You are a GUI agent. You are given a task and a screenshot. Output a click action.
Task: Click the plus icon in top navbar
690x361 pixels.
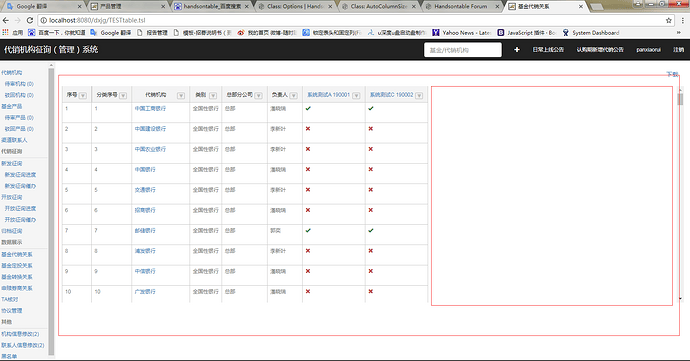point(517,50)
